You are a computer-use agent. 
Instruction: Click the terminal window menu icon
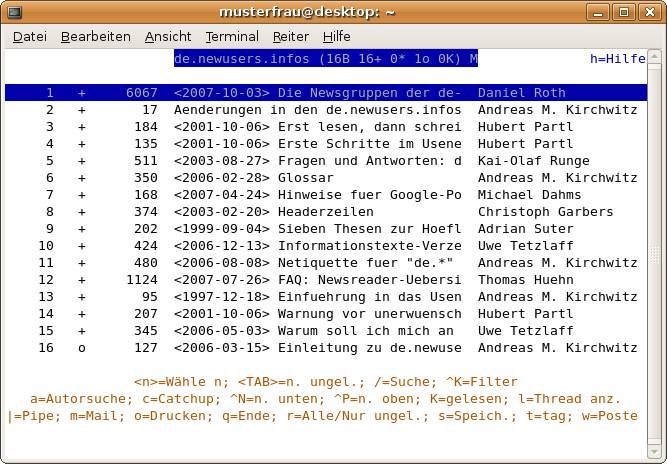(x=14, y=12)
